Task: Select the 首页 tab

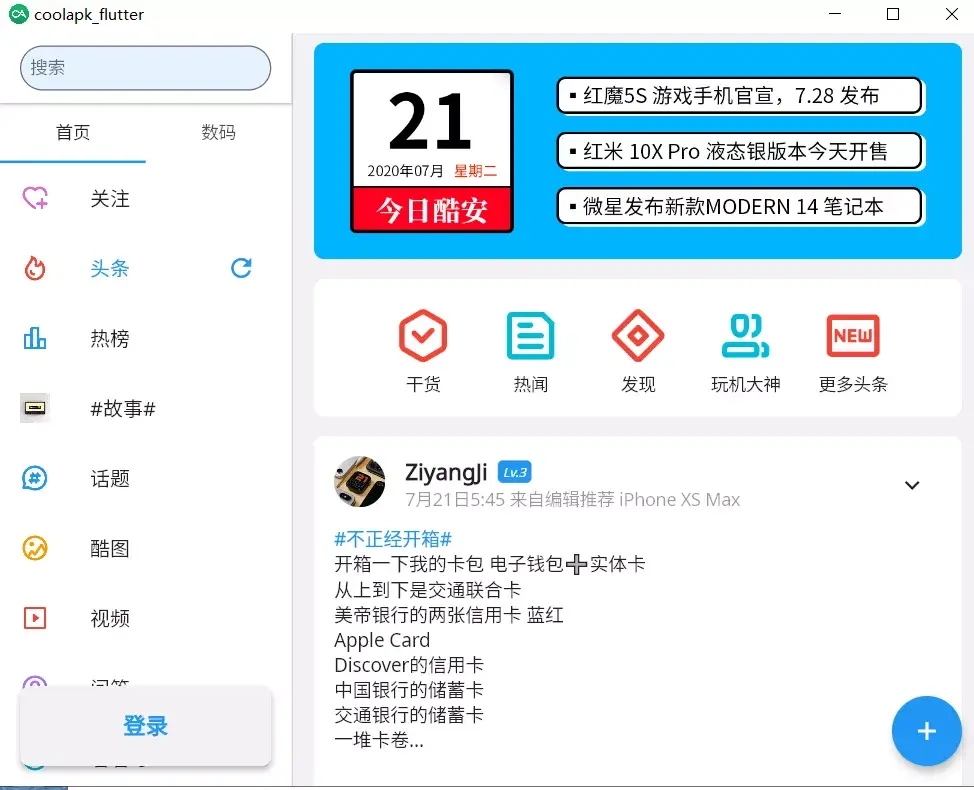Action: (73, 131)
